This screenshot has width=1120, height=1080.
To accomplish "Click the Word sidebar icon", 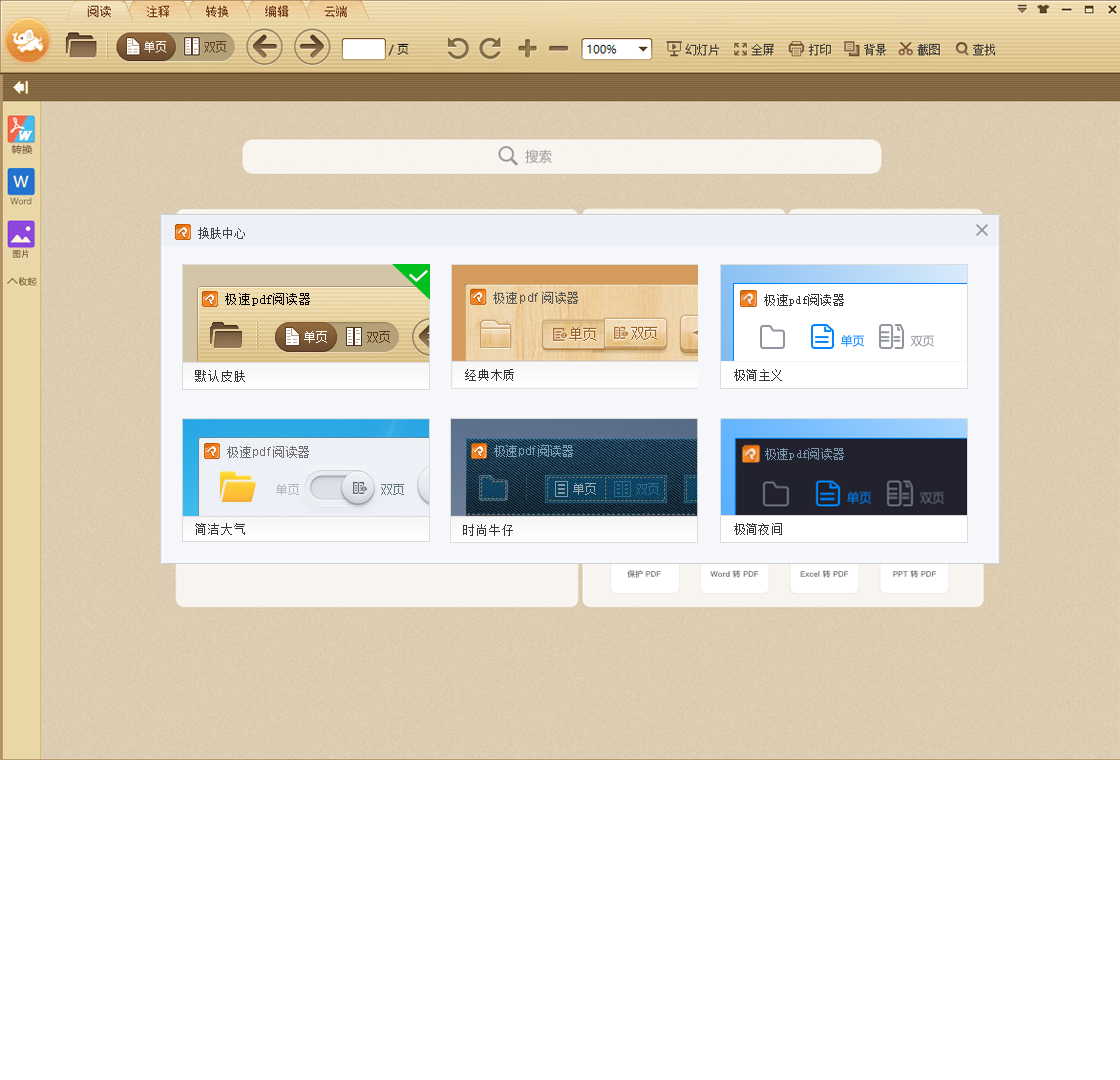I will pyautogui.click(x=21, y=187).
